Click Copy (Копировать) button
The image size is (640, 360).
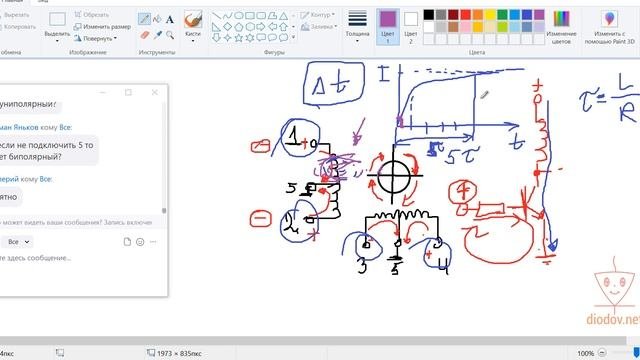tap(18, 27)
